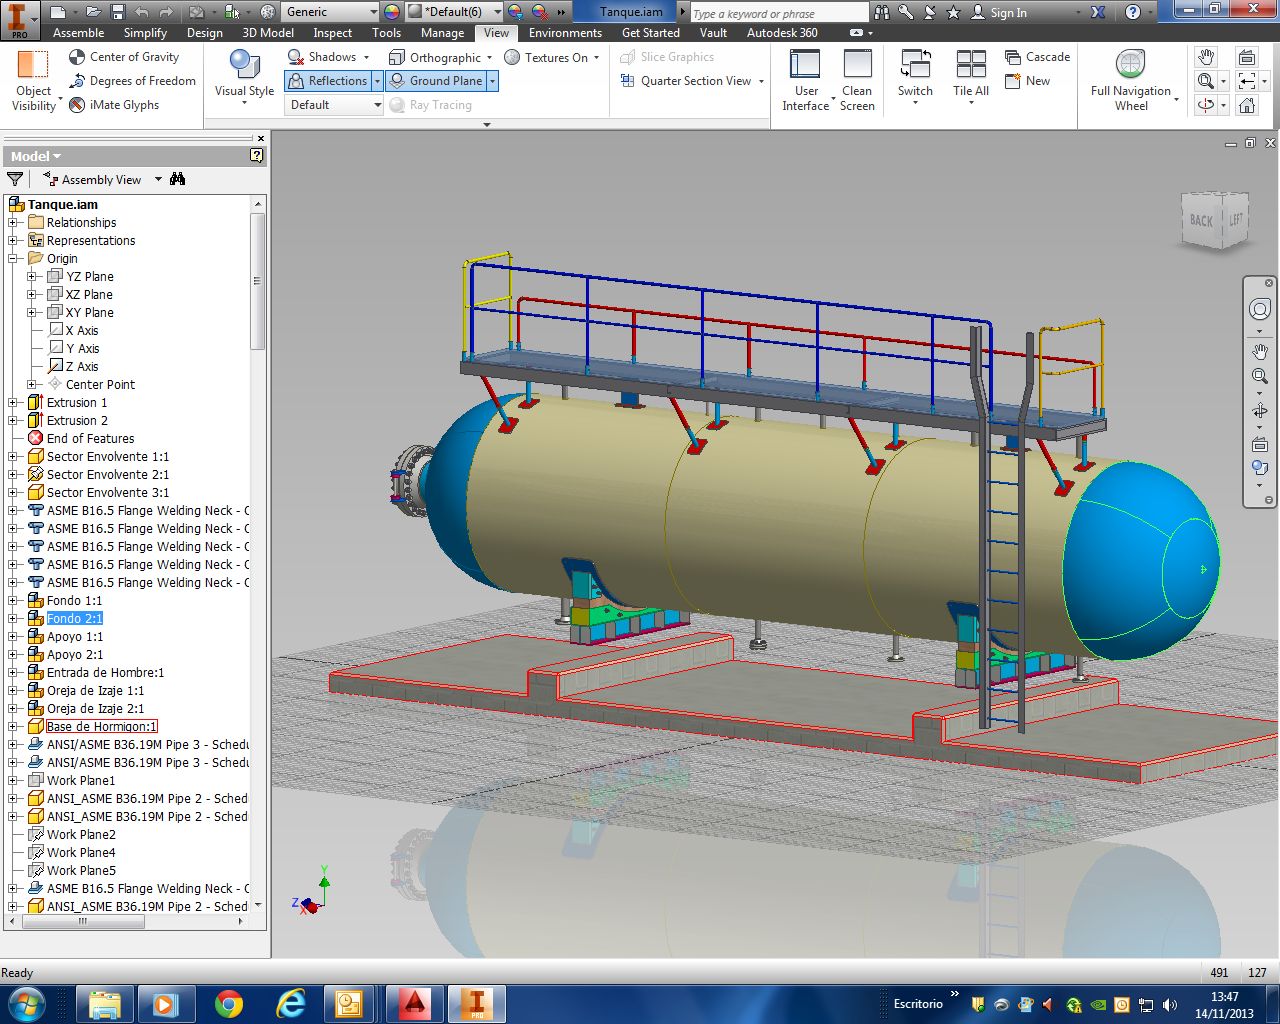Click the Tile All windows icon
Screen dimensions: 1280x1024
(970, 66)
